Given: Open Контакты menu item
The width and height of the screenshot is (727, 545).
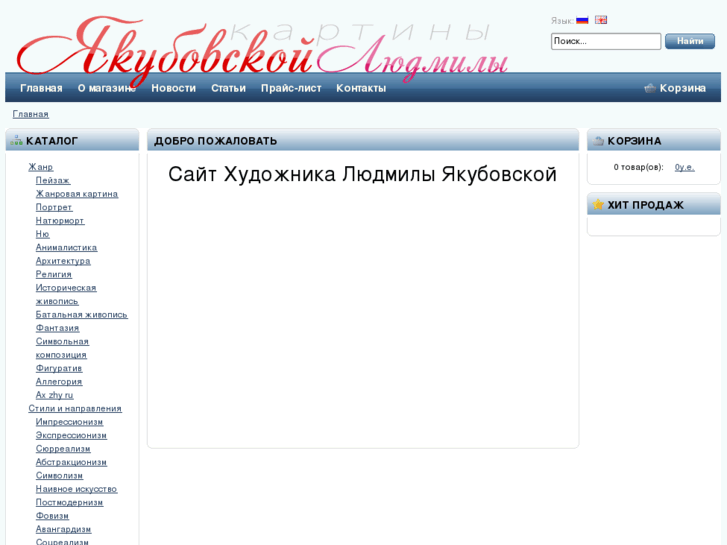Looking at the screenshot, I should coord(361,88).
